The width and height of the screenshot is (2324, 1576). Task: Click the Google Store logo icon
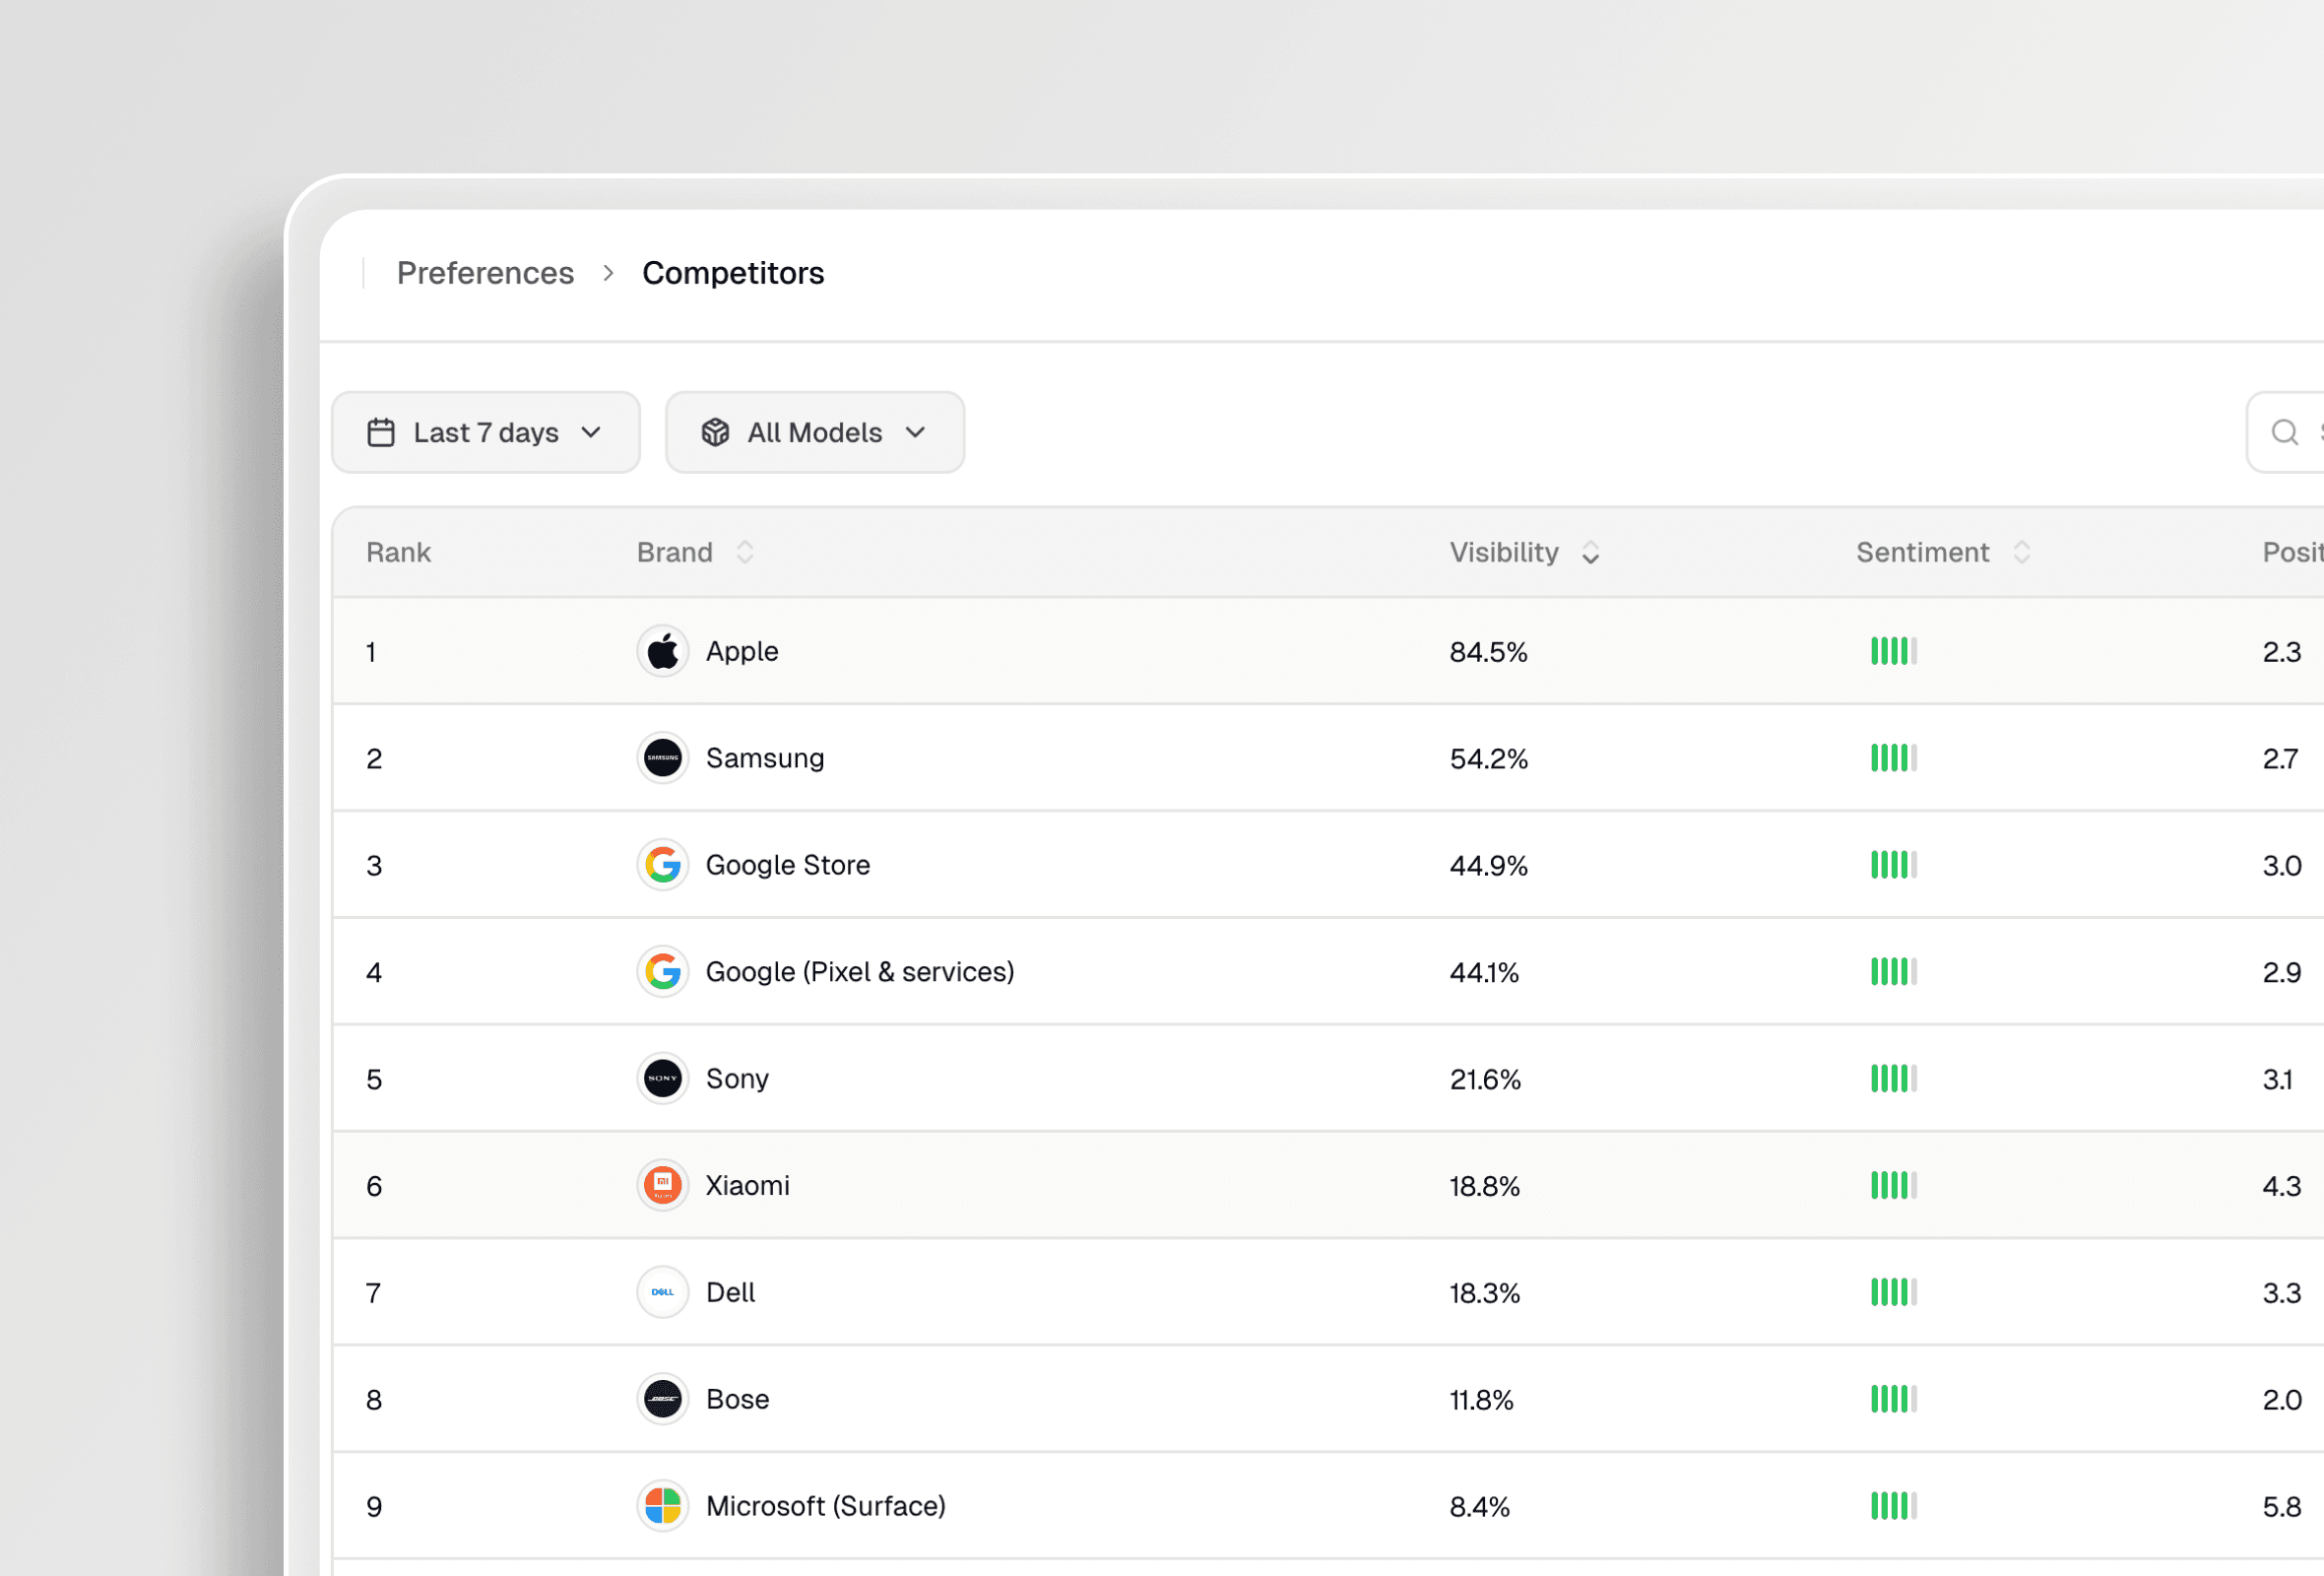[662, 864]
